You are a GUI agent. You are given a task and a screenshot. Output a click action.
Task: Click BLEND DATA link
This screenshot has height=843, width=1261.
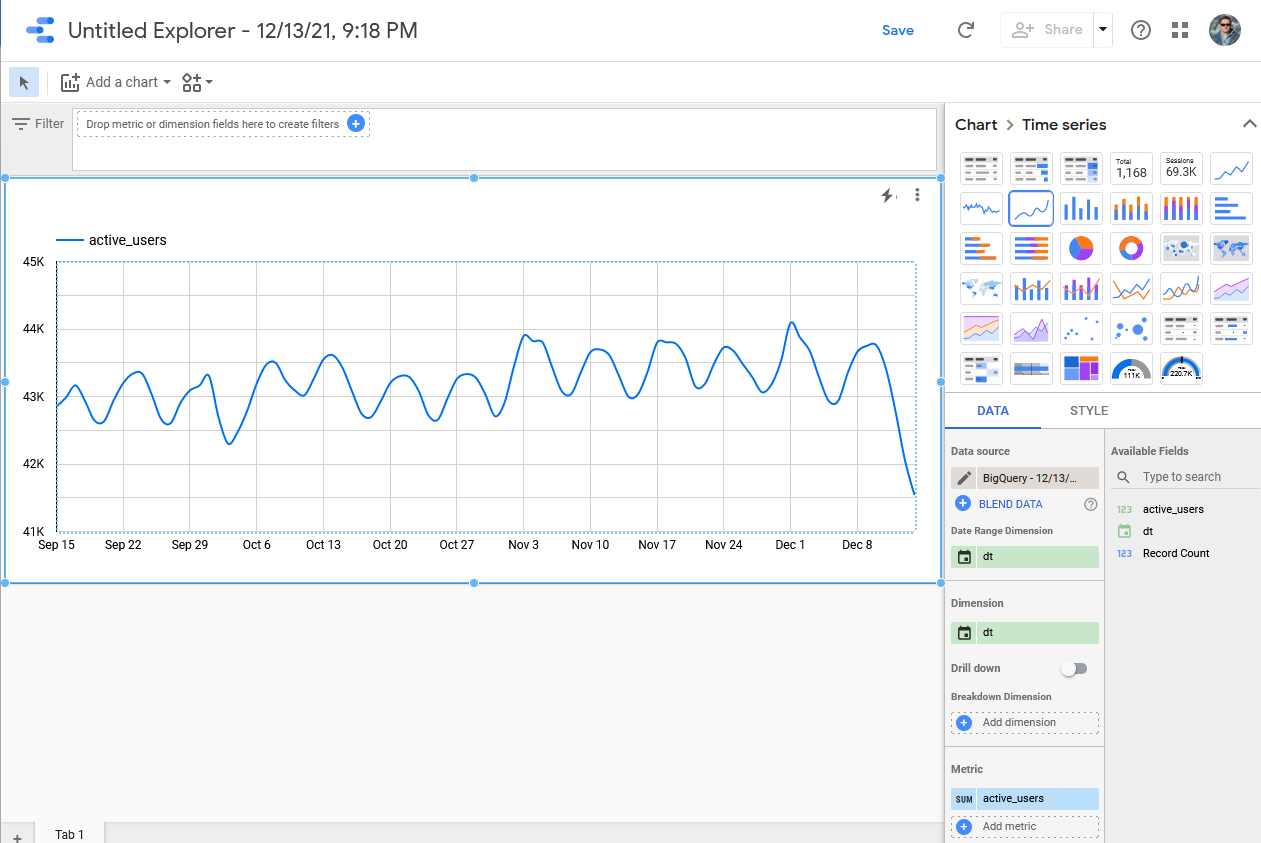[x=1010, y=504]
